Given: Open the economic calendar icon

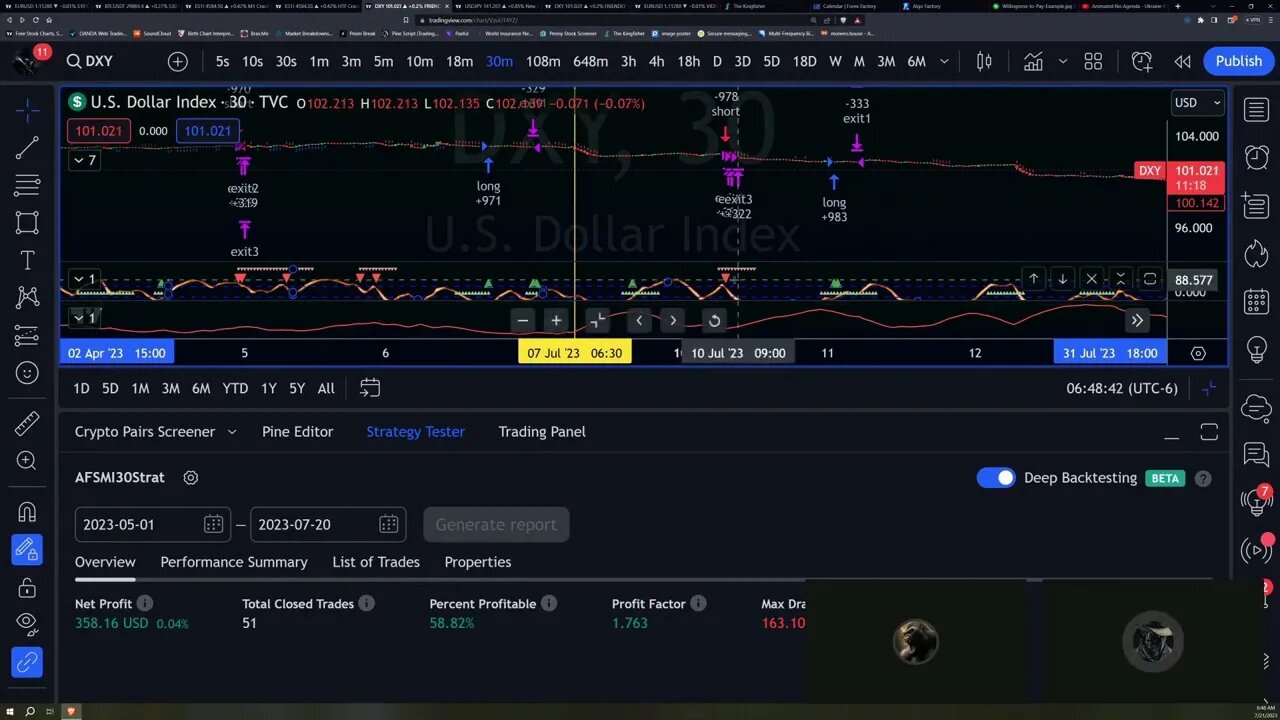Looking at the screenshot, I should coord(1256,301).
